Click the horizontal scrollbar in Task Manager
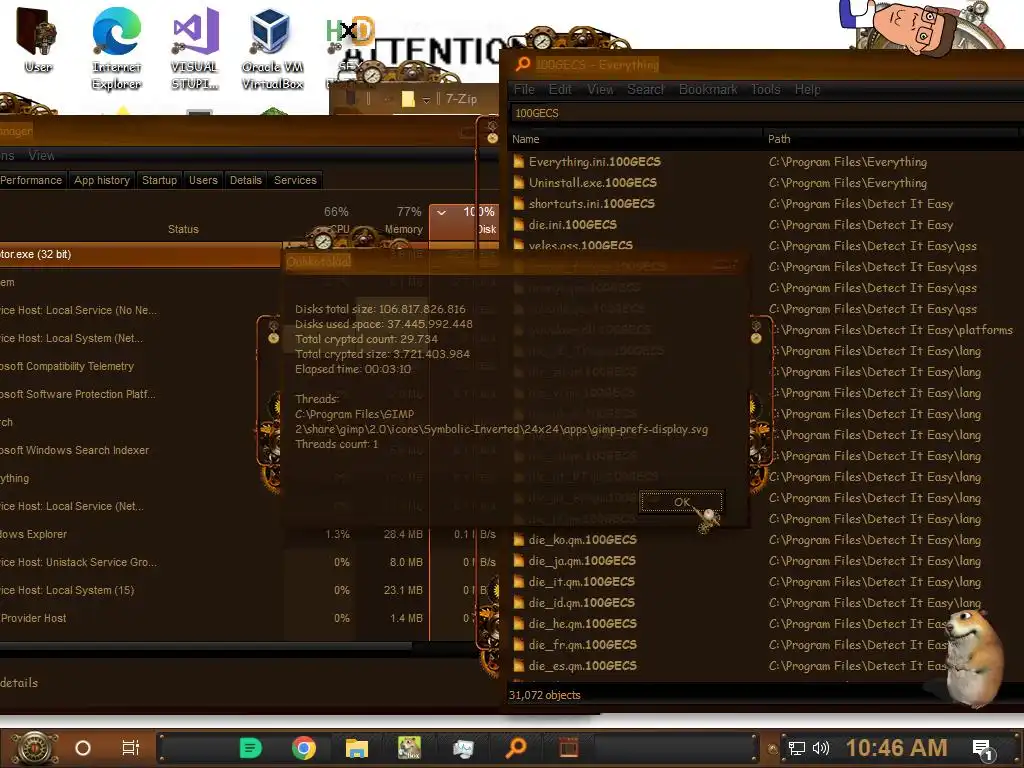The image size is (1024, 768). coord(206,647)
